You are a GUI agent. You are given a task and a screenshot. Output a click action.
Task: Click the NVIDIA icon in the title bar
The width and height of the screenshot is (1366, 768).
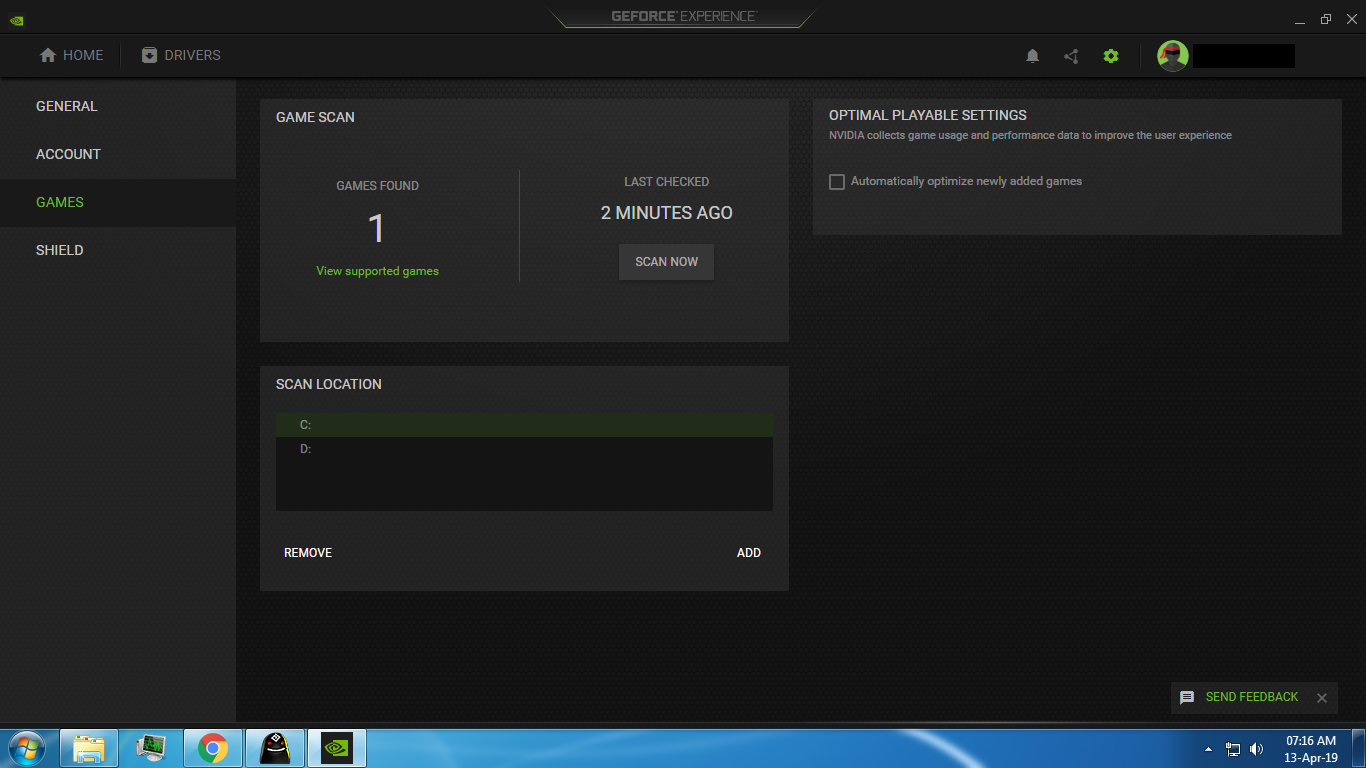point(15,19)
